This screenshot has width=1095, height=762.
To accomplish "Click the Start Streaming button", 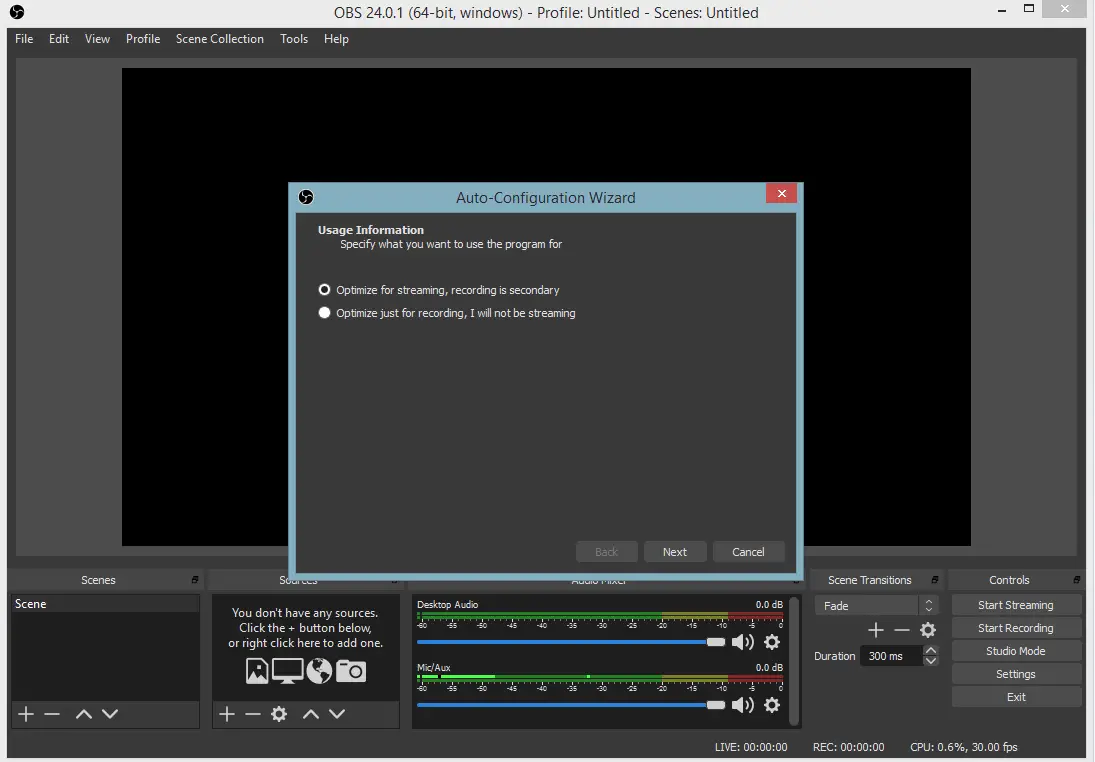I will [x=1015, y=605].
